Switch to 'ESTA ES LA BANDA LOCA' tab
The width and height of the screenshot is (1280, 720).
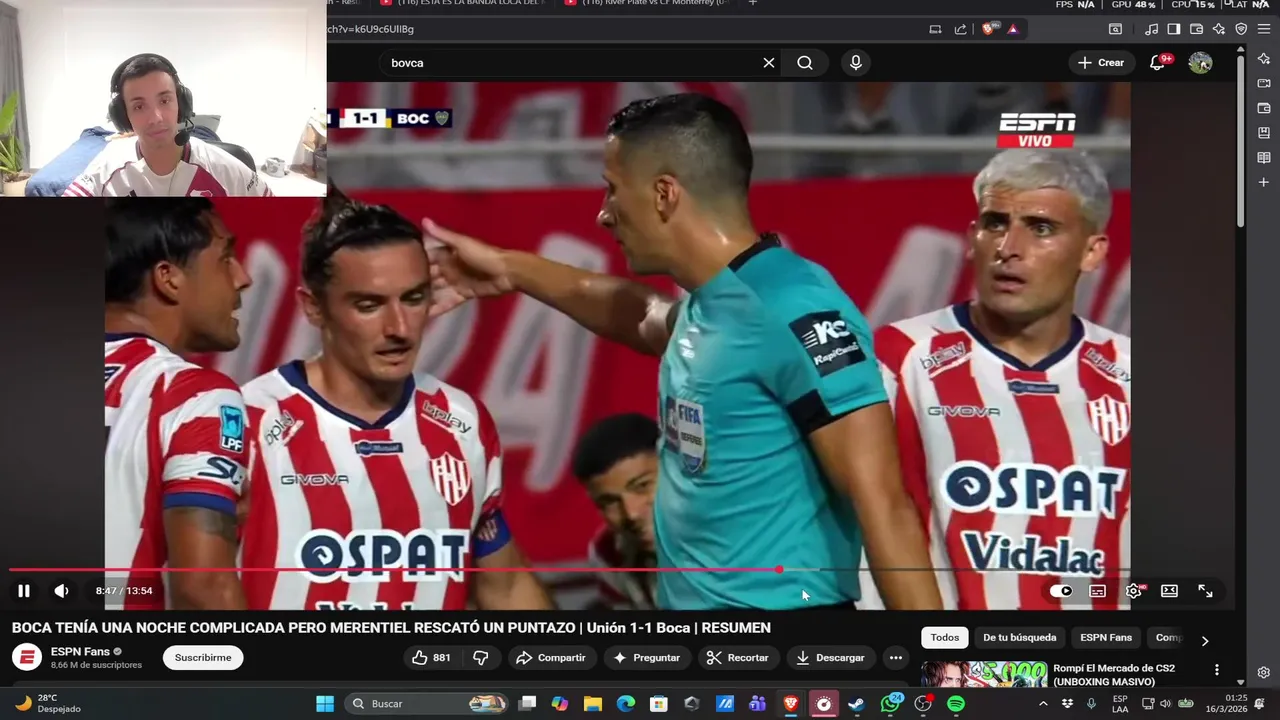click(x=464, y=3)
